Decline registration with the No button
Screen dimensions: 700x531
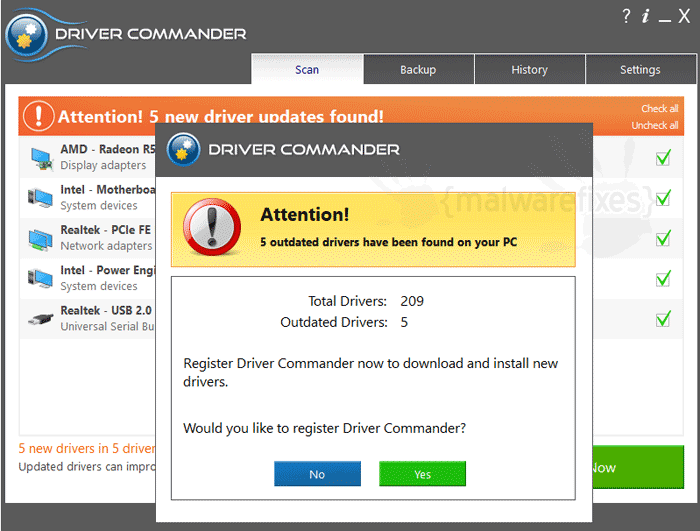(x=317, y=474)
